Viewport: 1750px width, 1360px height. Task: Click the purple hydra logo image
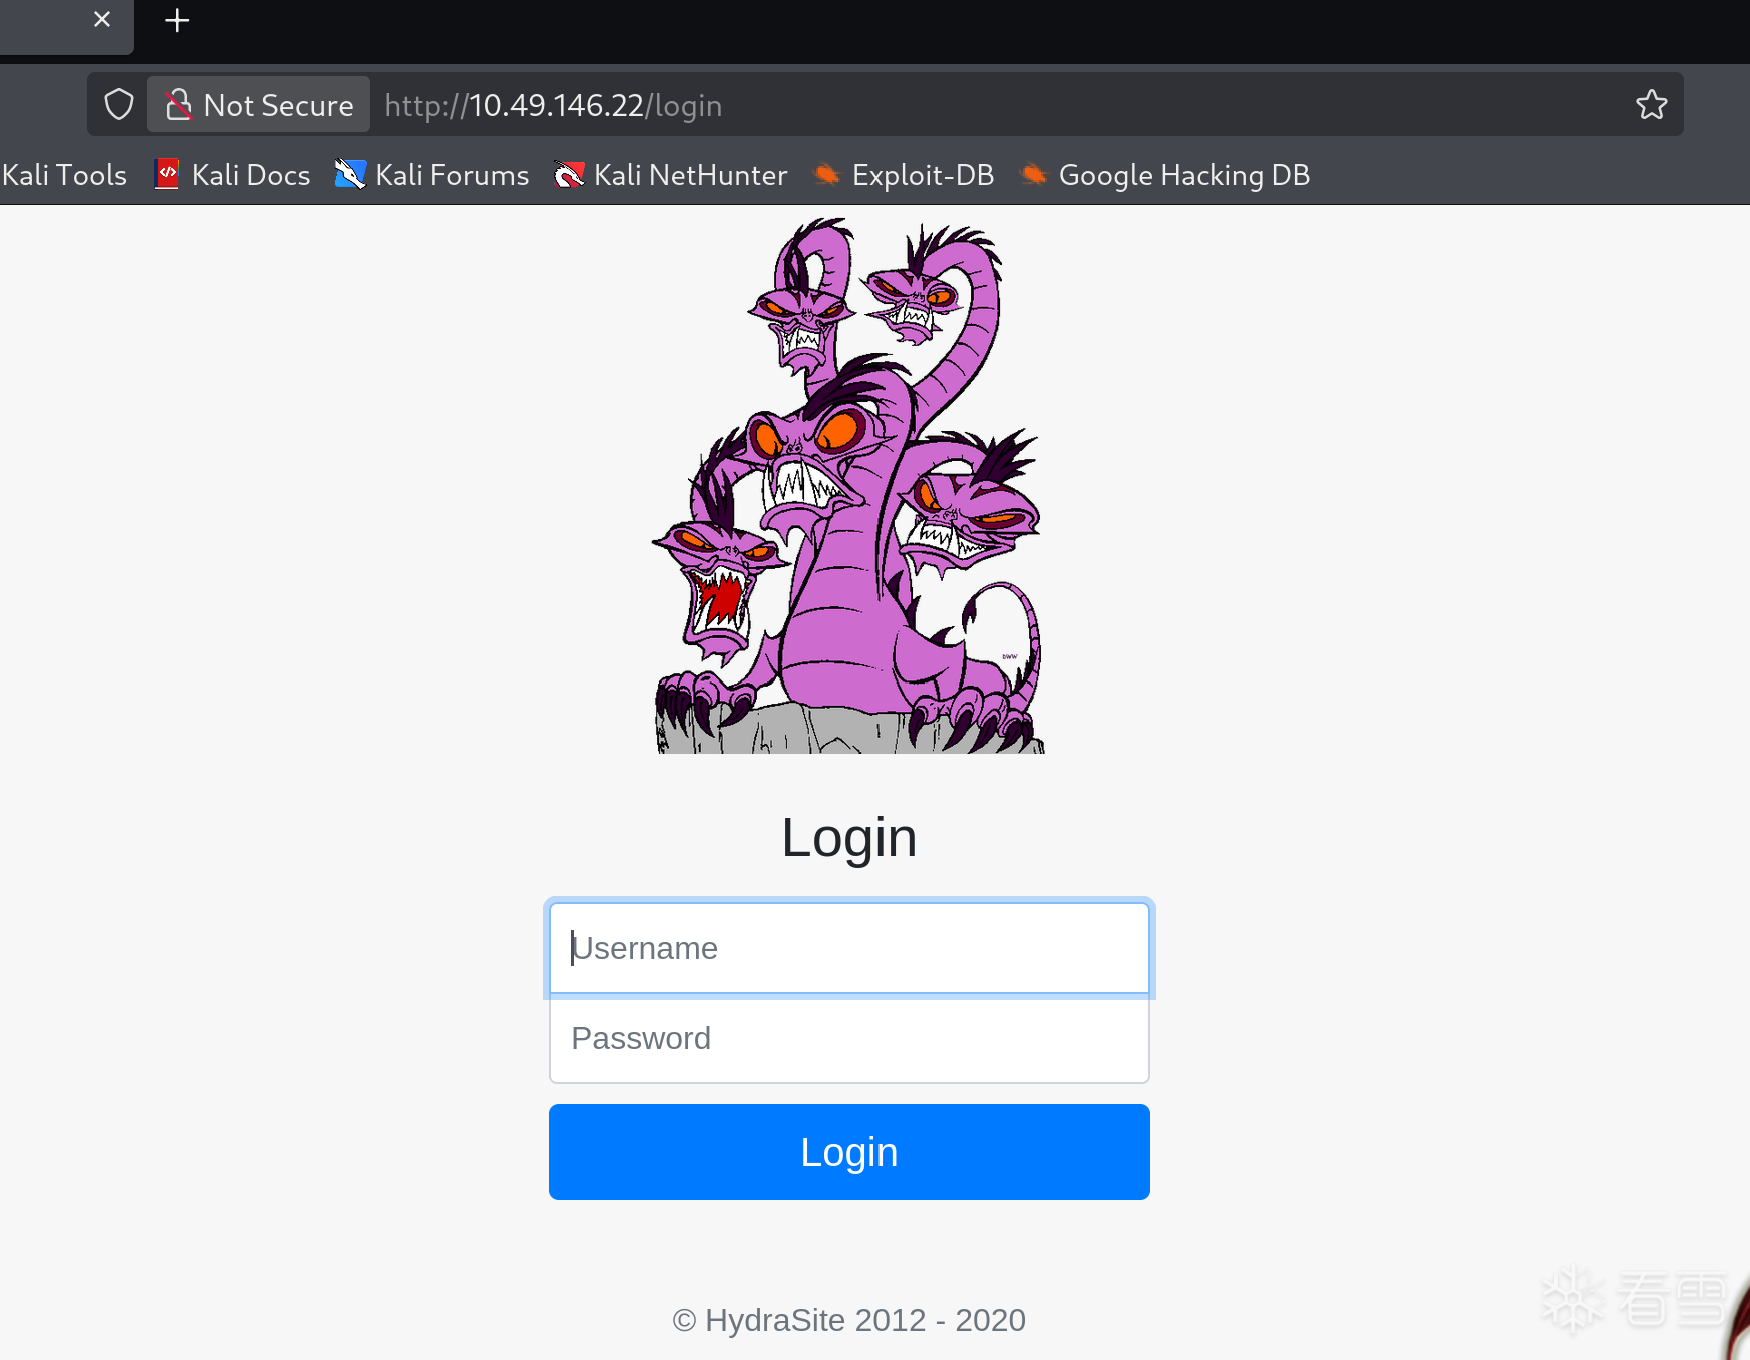[x=849, y=485]
